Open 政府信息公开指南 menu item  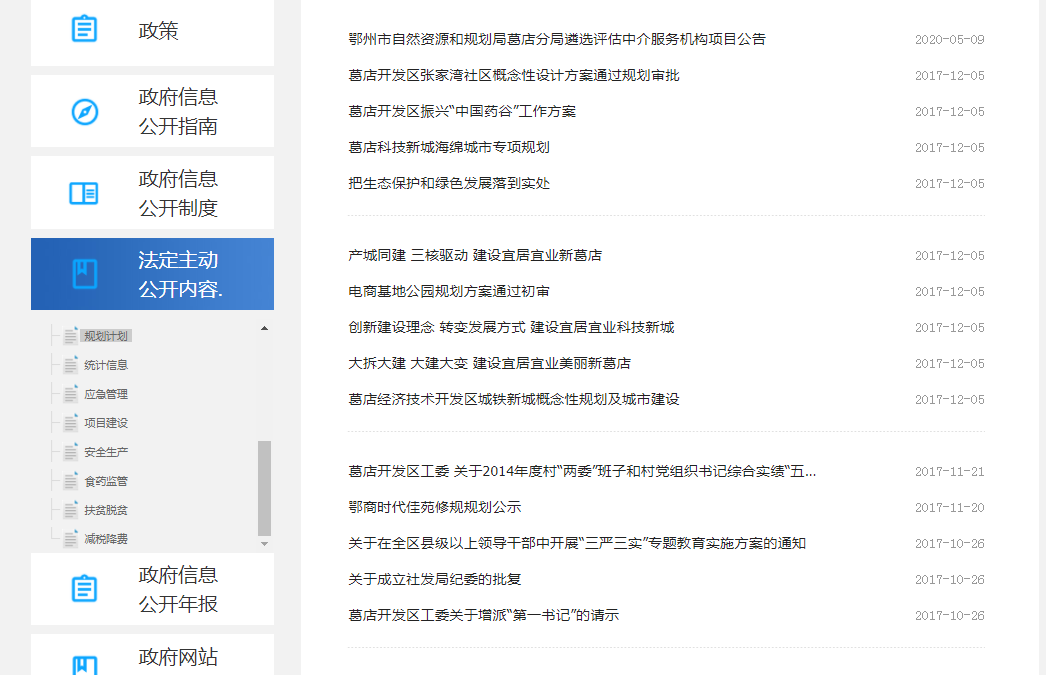pos(152,111)
